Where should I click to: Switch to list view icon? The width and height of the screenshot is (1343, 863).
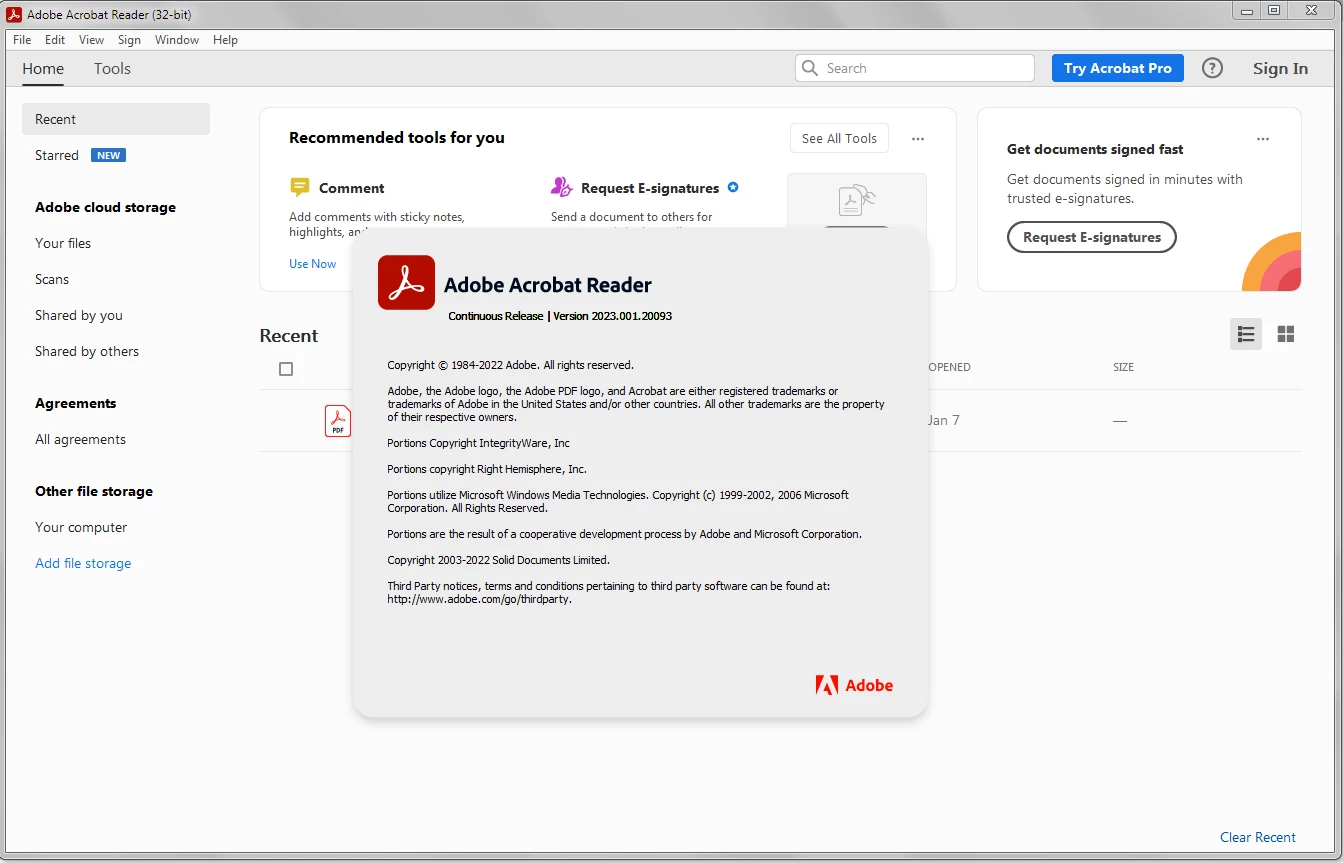tap(1246, 334)
